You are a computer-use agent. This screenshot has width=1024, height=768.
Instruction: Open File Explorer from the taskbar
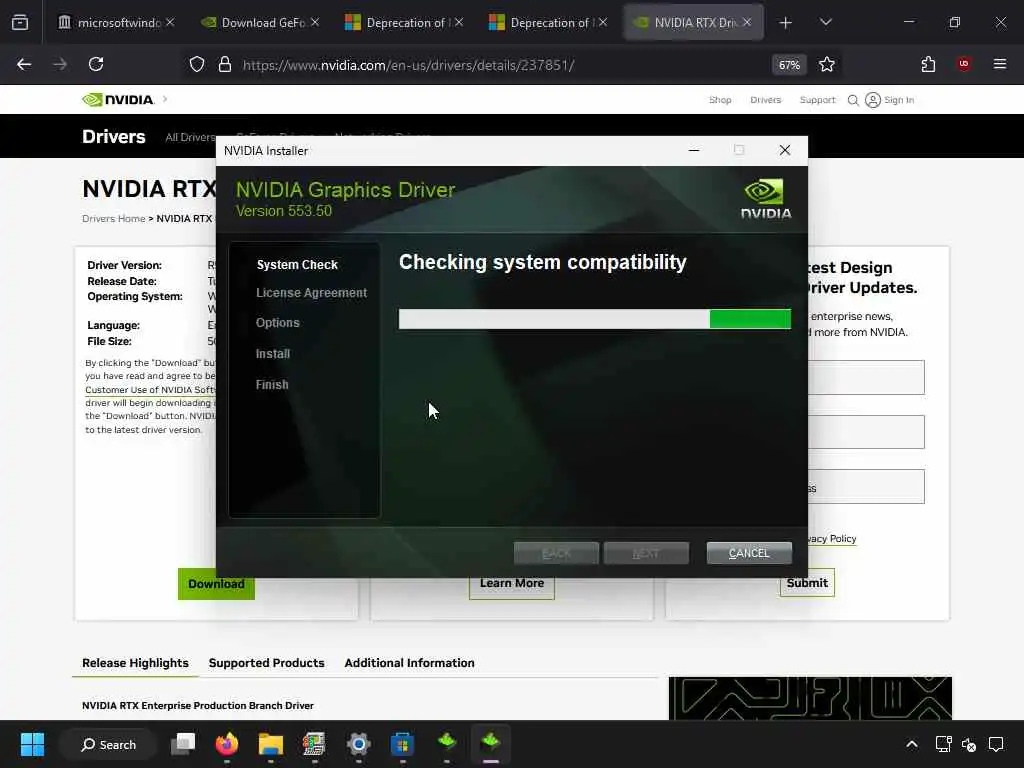pyautogui.click(x=270, y=744)
